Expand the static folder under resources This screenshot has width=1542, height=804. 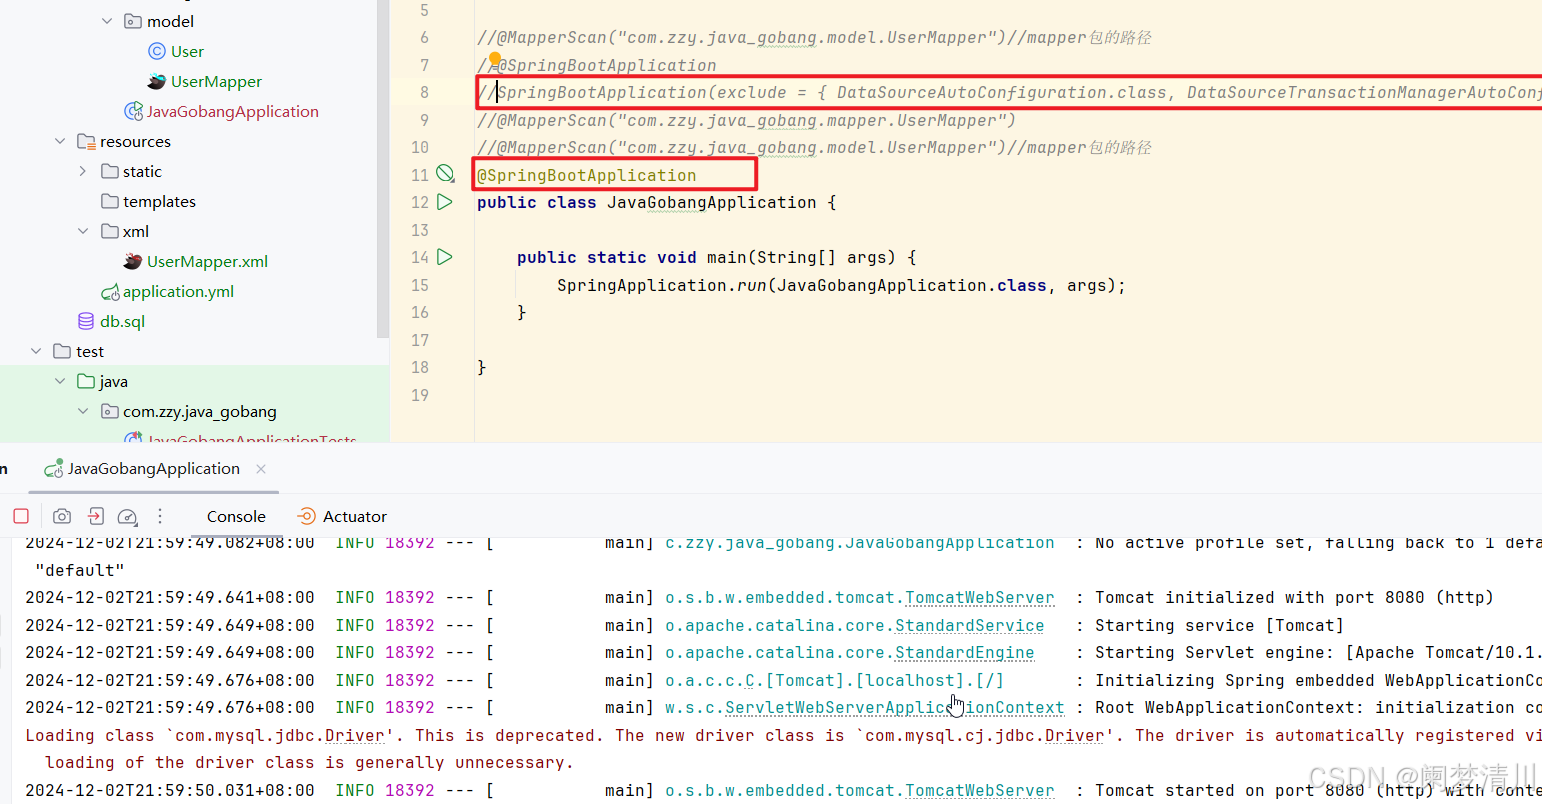[x=83, y=171]
